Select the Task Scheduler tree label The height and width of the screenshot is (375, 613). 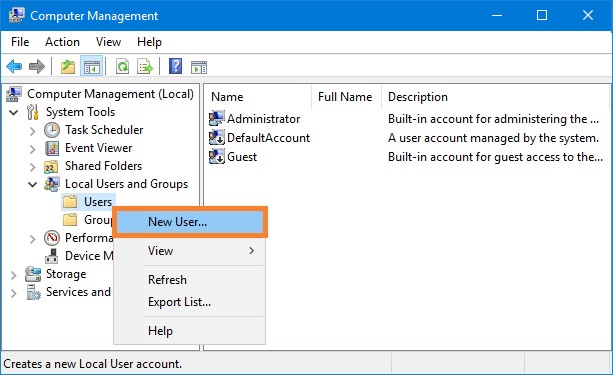104,130
